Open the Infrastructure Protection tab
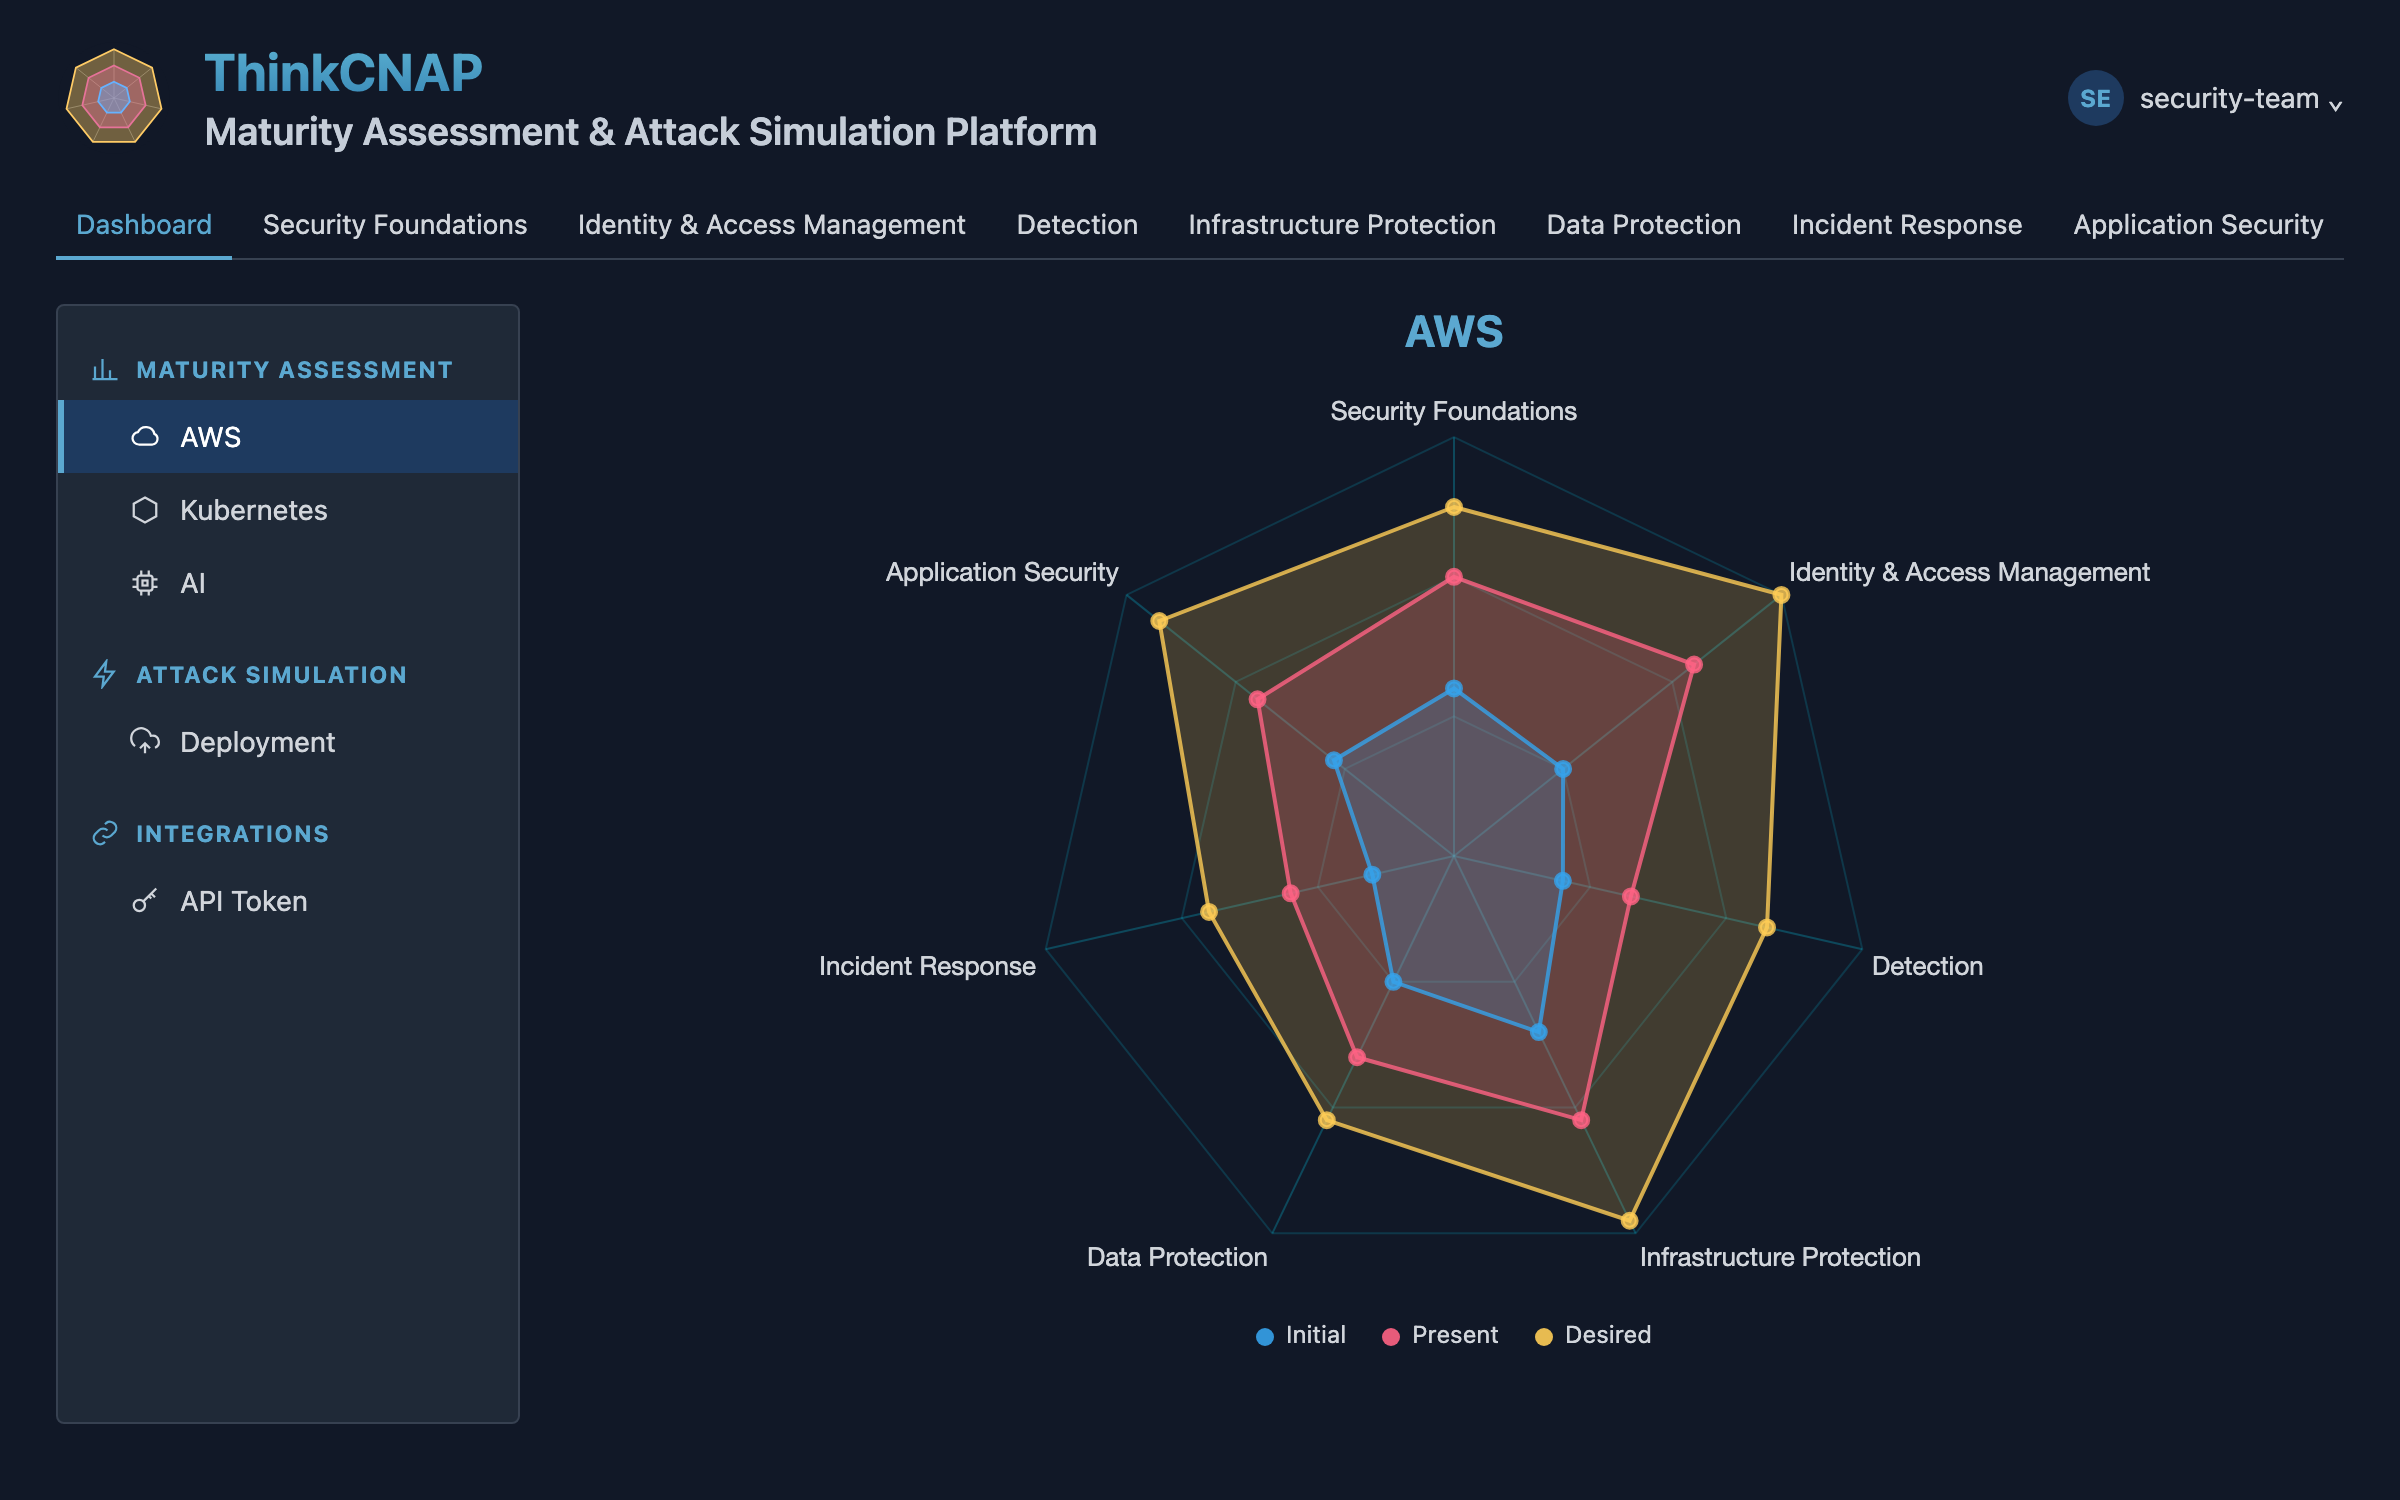The image size is (2400, 1500). 1342,225
